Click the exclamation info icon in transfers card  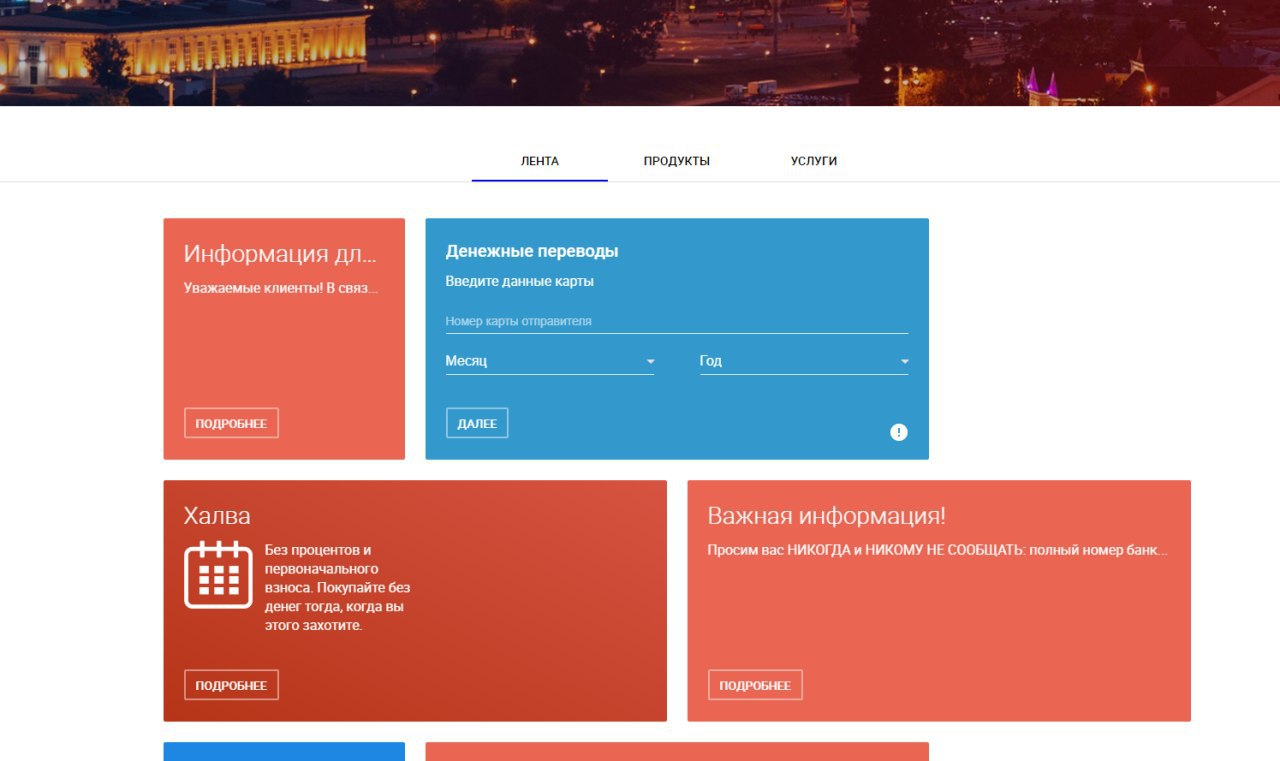pyautogui.click(x=899, y=432)
